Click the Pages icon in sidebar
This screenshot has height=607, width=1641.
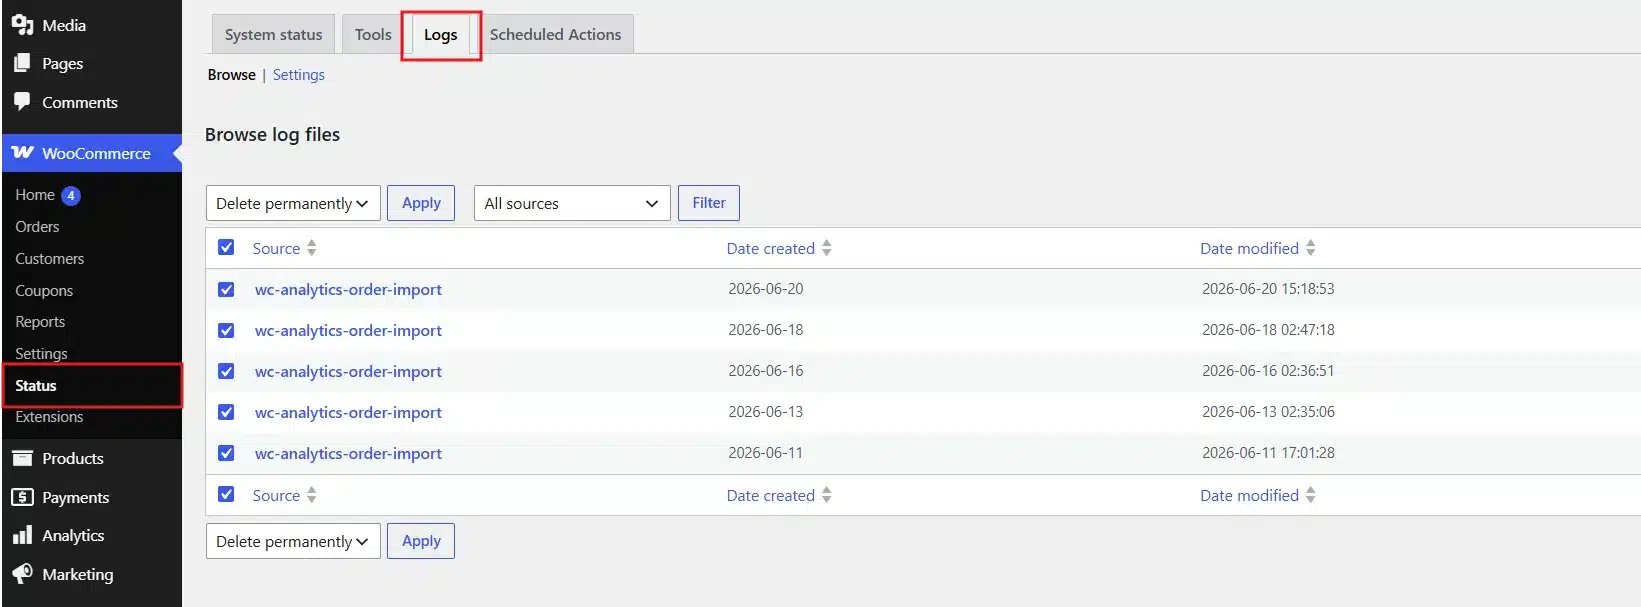pyautogui.click(x=22, y=63)
